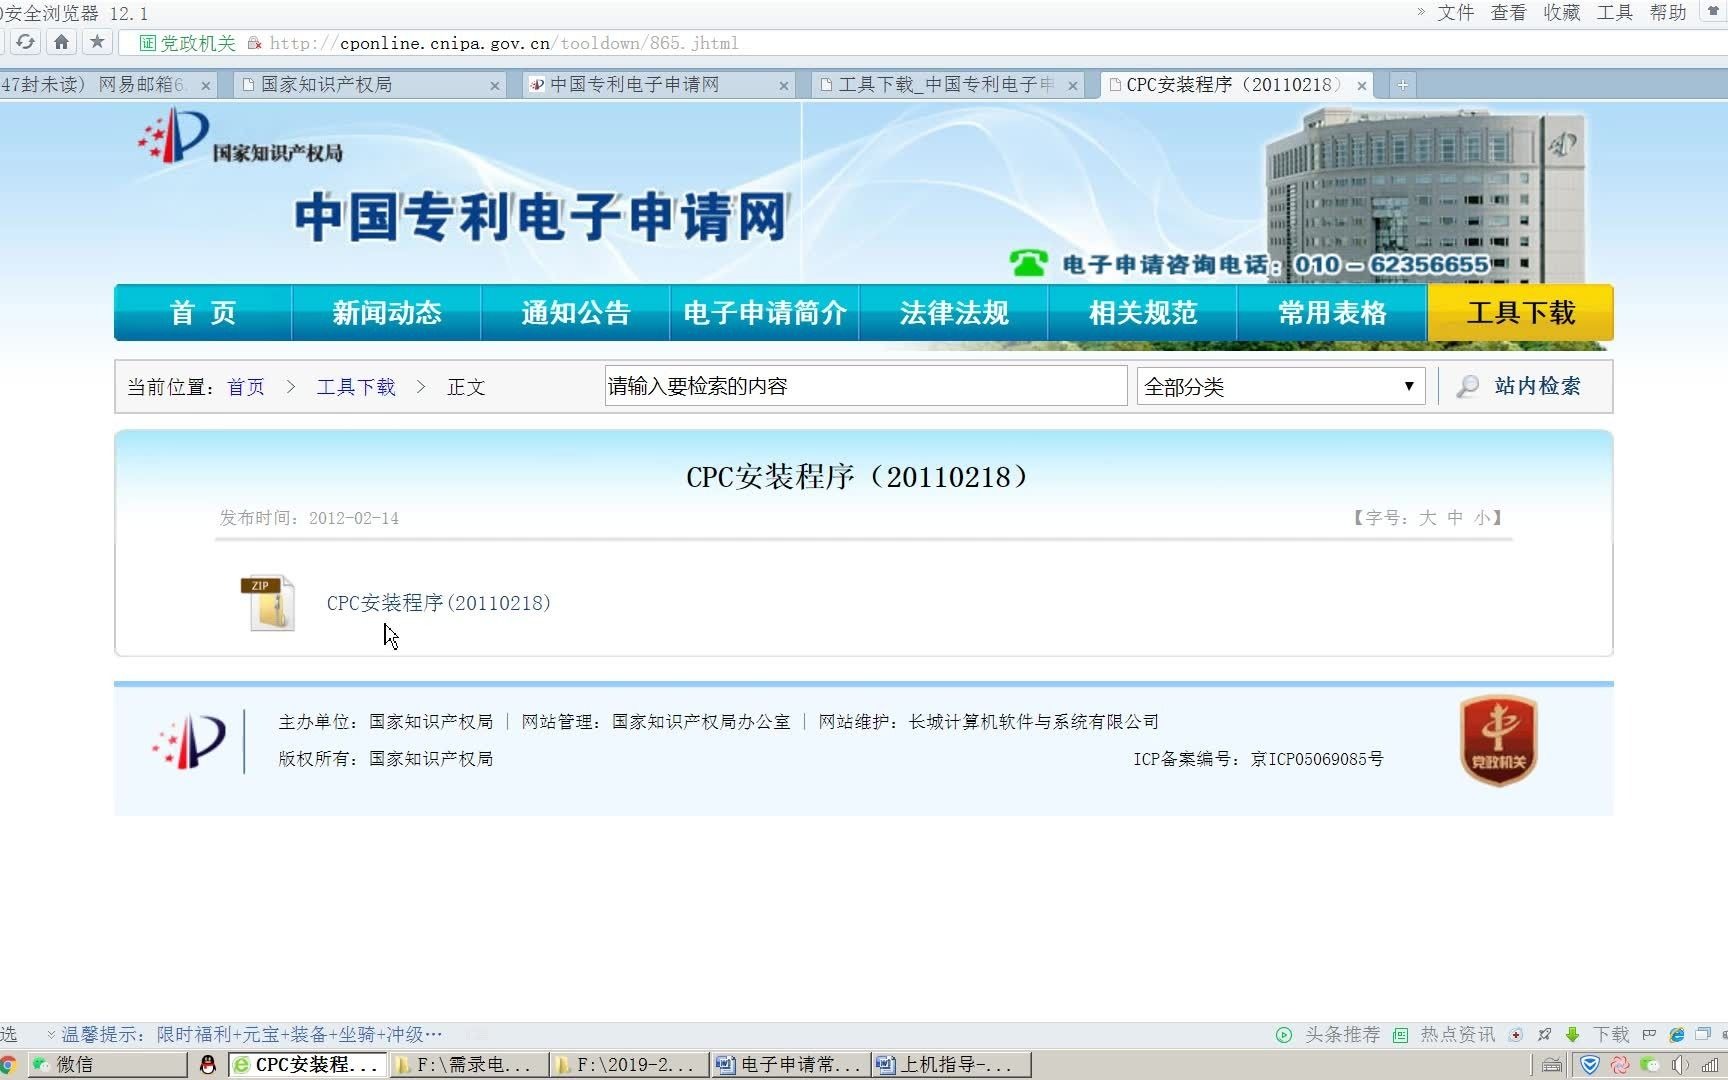Expand the hidden menu items chevron before 文件
The height and width of the screenshot is (1080, 1728).
1421,12
